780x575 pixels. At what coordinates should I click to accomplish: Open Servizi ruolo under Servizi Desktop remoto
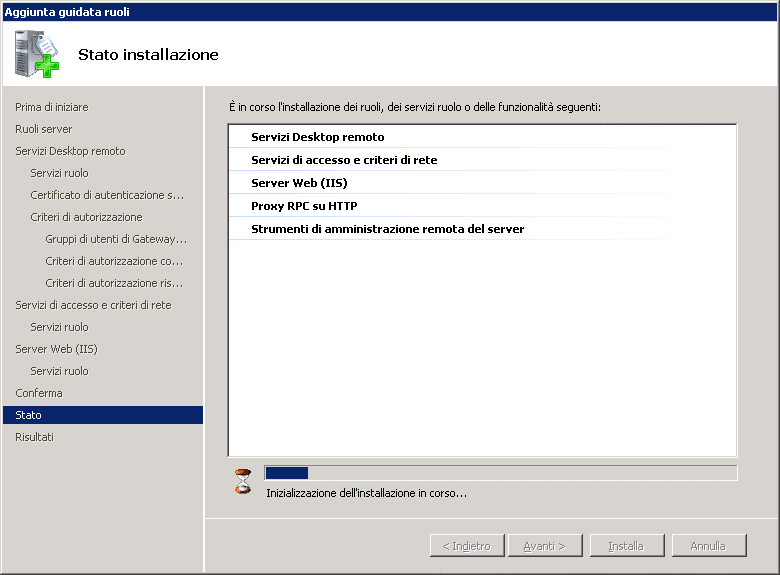click(59, 173)
